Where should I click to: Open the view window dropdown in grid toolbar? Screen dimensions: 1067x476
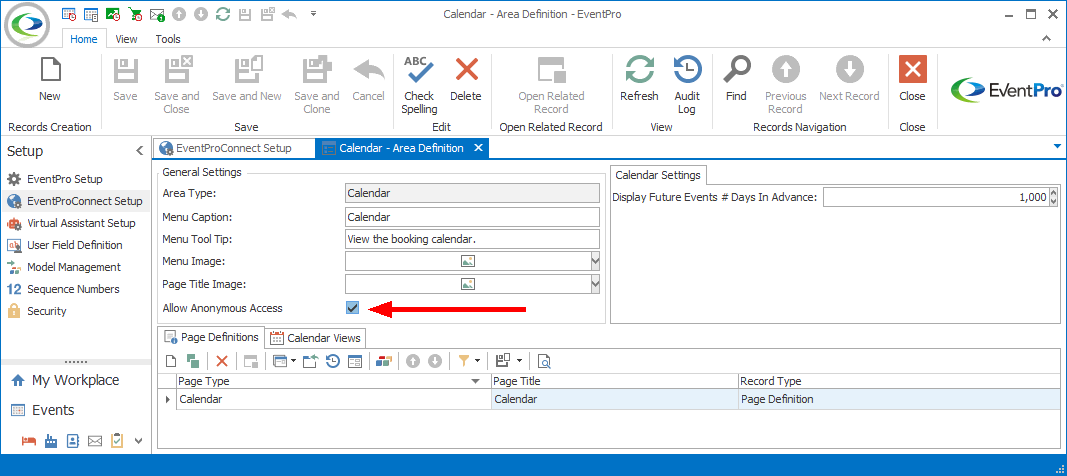point(293,361)
